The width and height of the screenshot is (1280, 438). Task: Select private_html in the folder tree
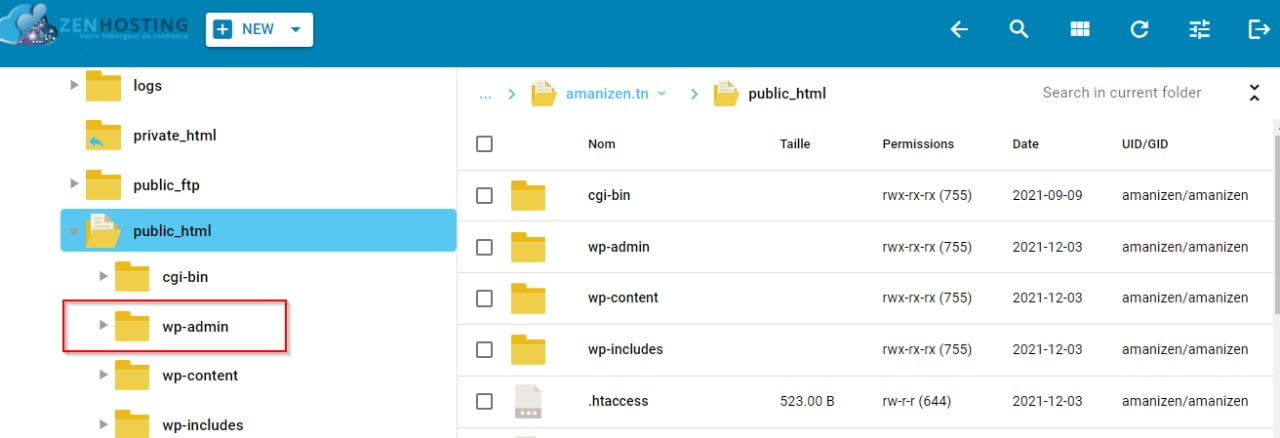click(174, 135)
